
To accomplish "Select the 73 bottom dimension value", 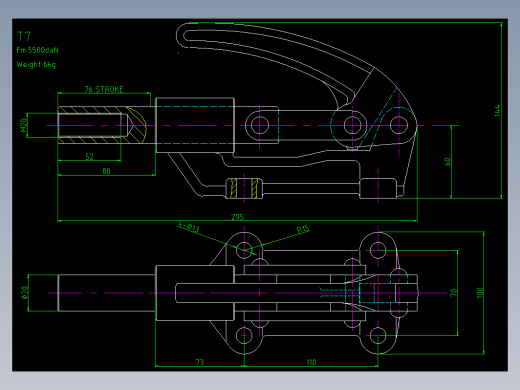I will pyautogui.click(x=200, y=362).
